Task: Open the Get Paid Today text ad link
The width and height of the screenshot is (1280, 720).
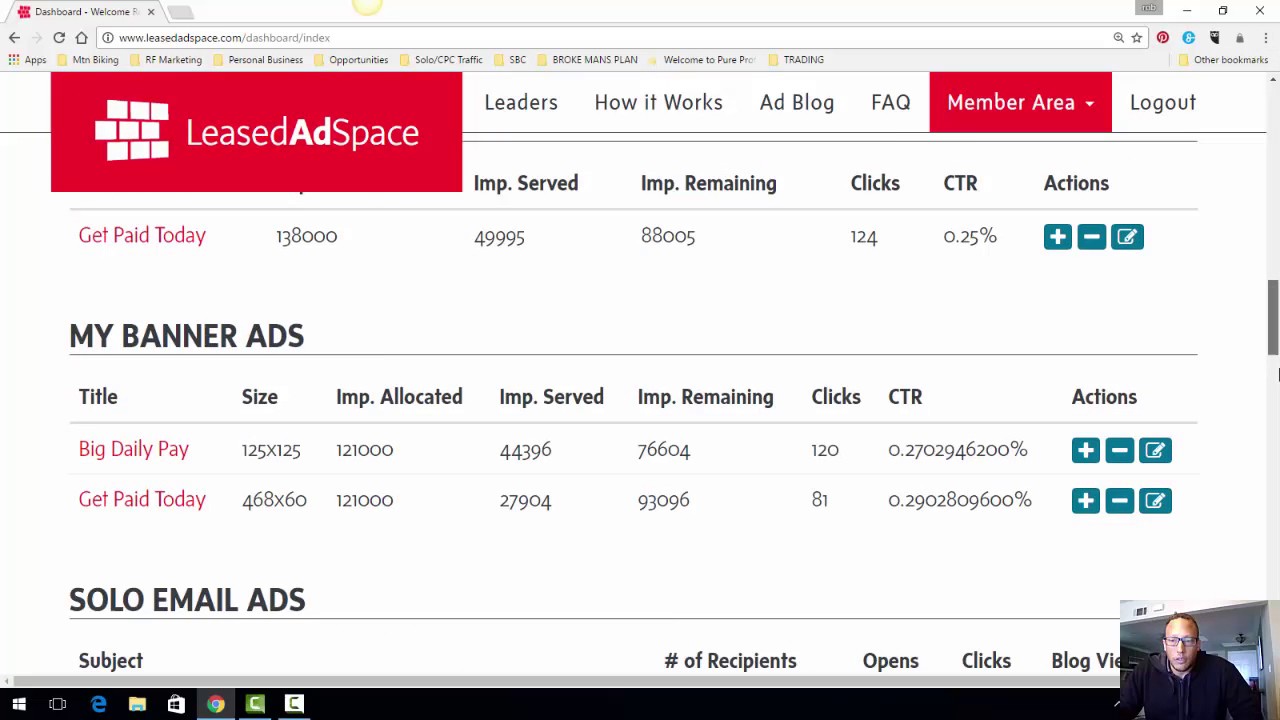Action: coord(142,236)
